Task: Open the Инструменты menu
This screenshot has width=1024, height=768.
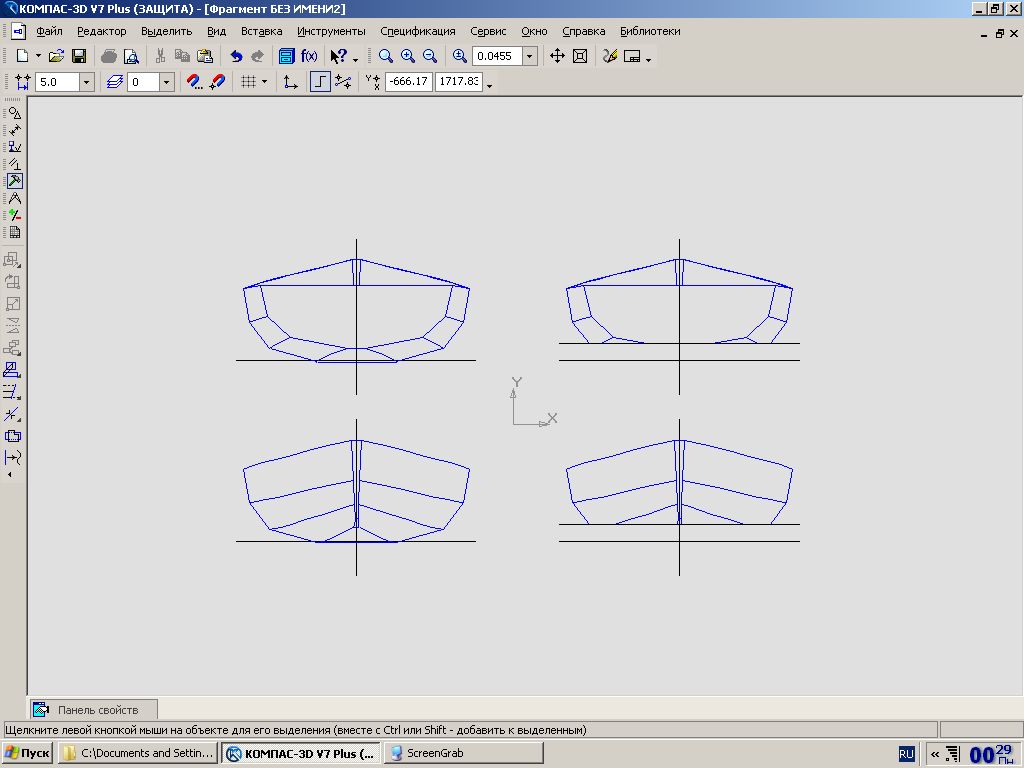Action: tap(331, 31)
